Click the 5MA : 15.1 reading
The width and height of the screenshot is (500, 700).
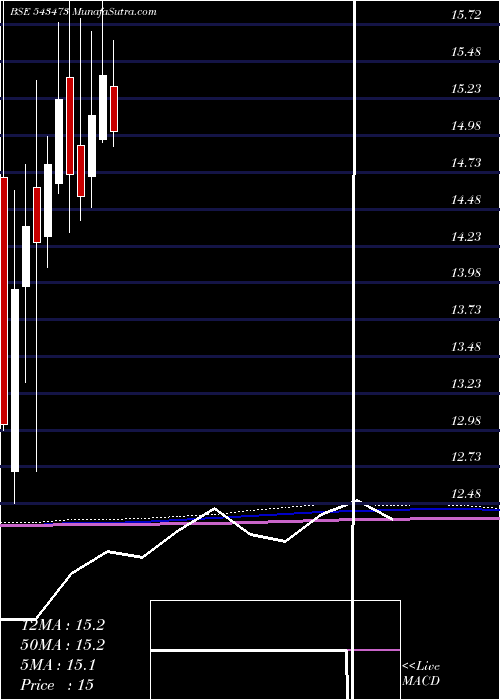(x=58, y=665)
